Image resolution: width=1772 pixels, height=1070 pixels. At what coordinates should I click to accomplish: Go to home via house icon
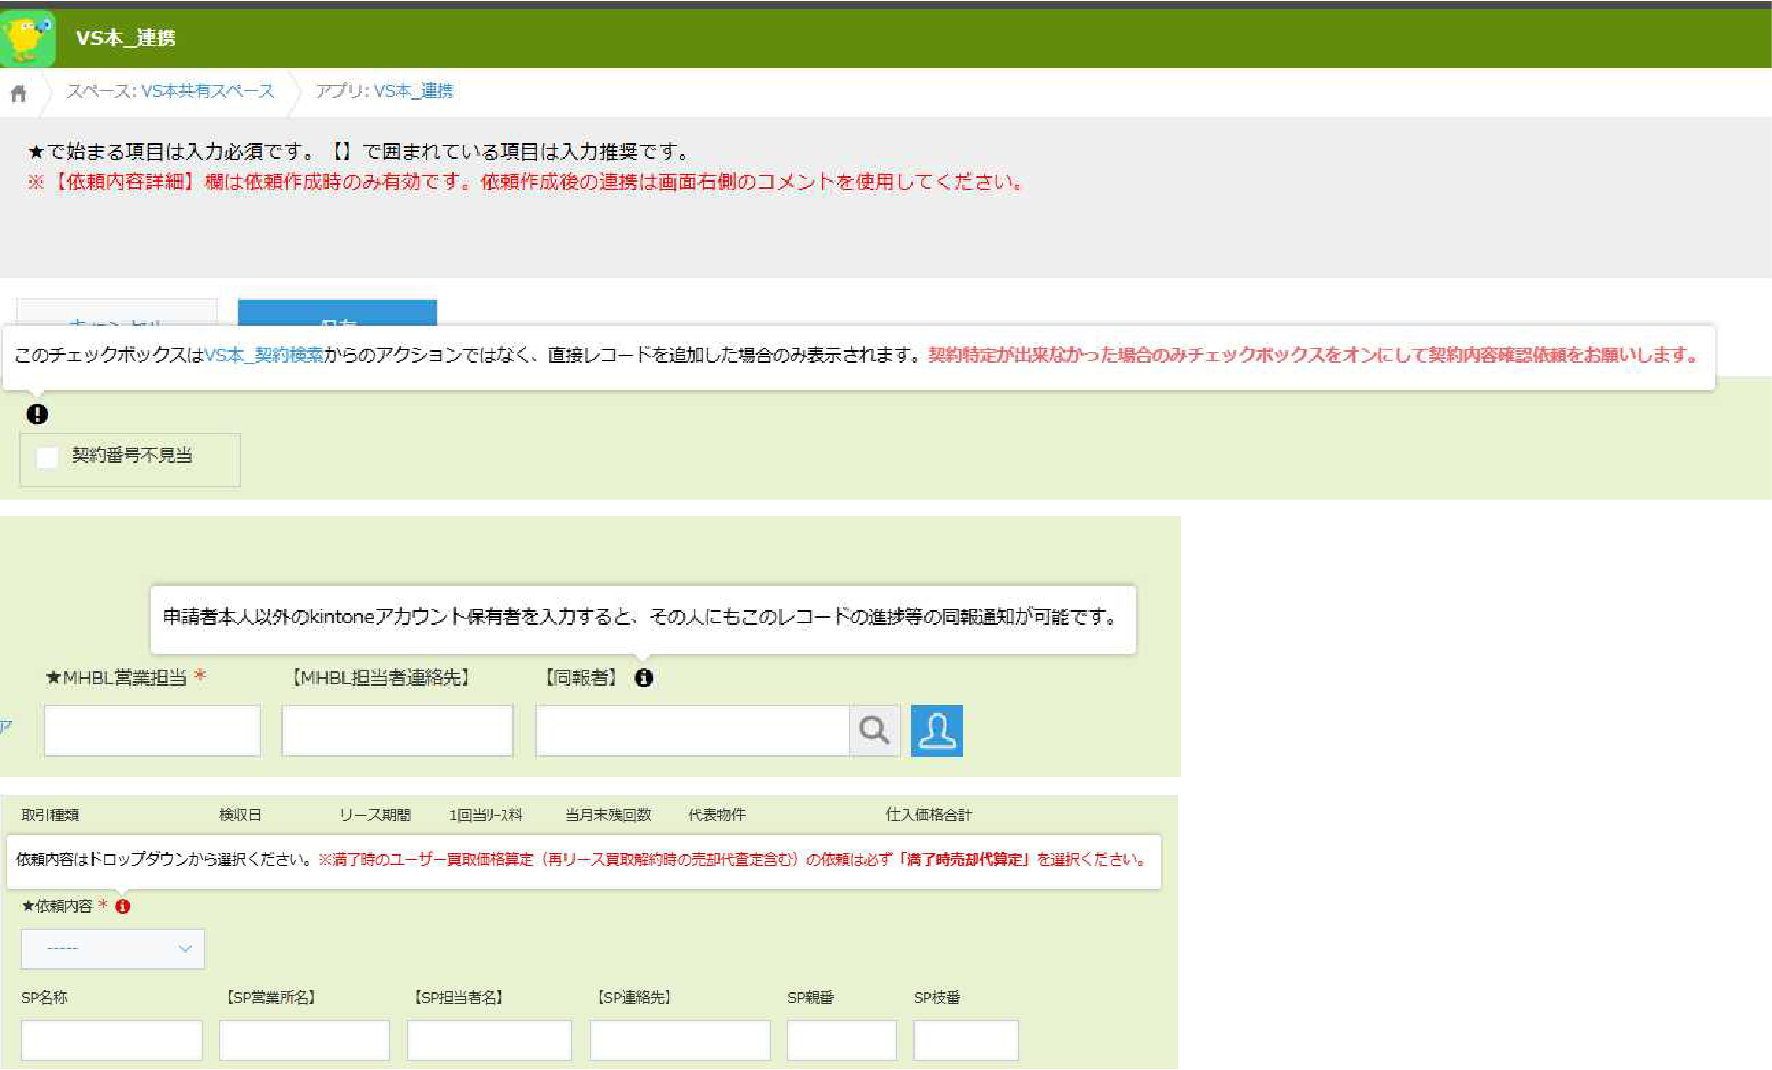18,94
